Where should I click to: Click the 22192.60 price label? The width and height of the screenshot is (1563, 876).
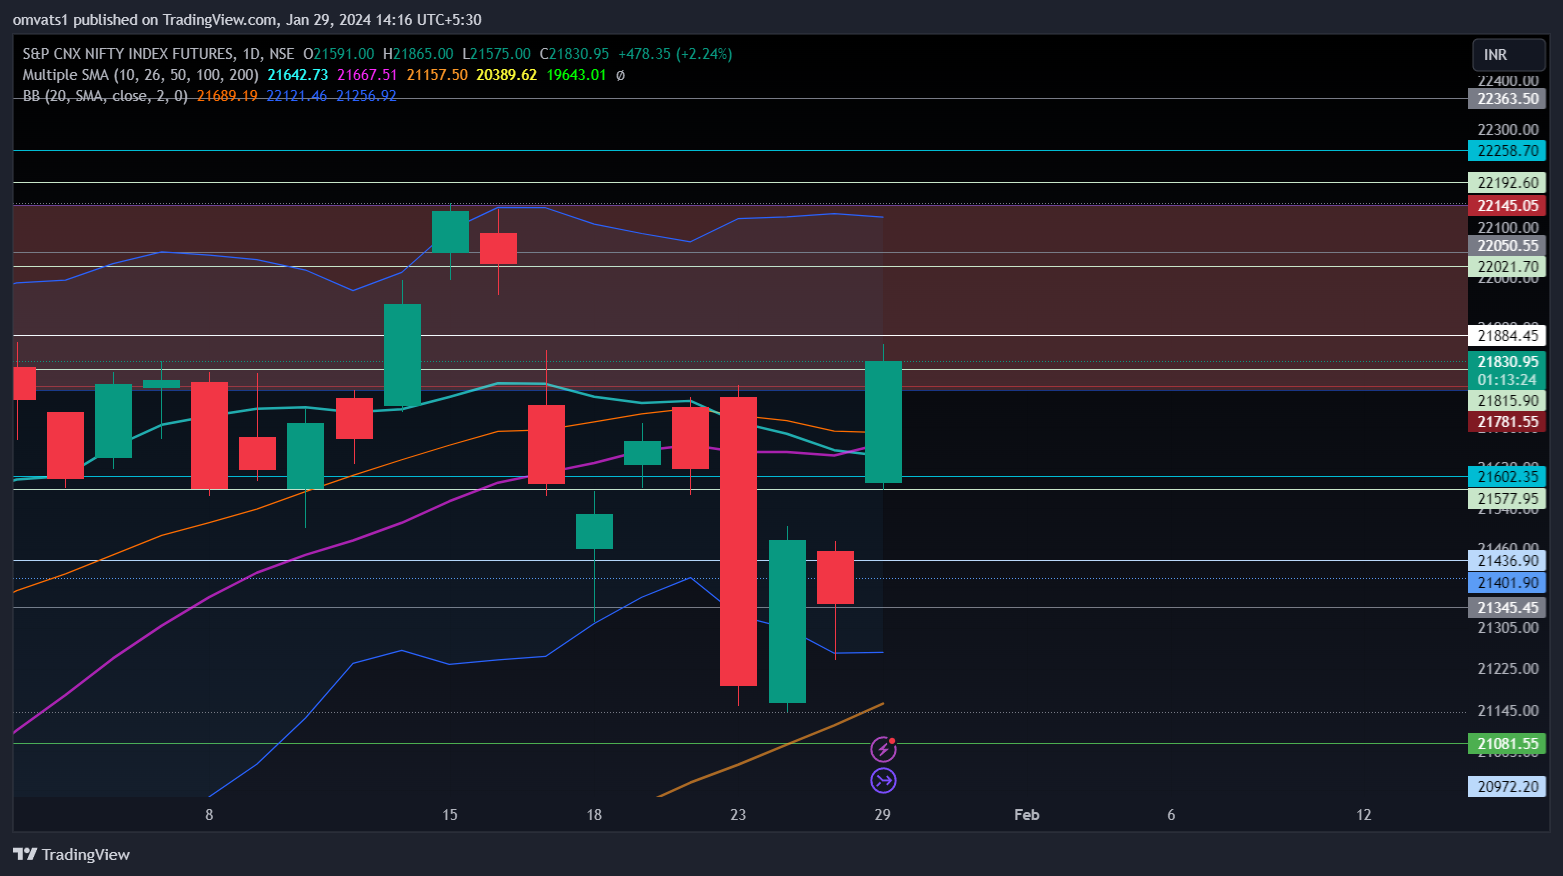click(1507, 183)
